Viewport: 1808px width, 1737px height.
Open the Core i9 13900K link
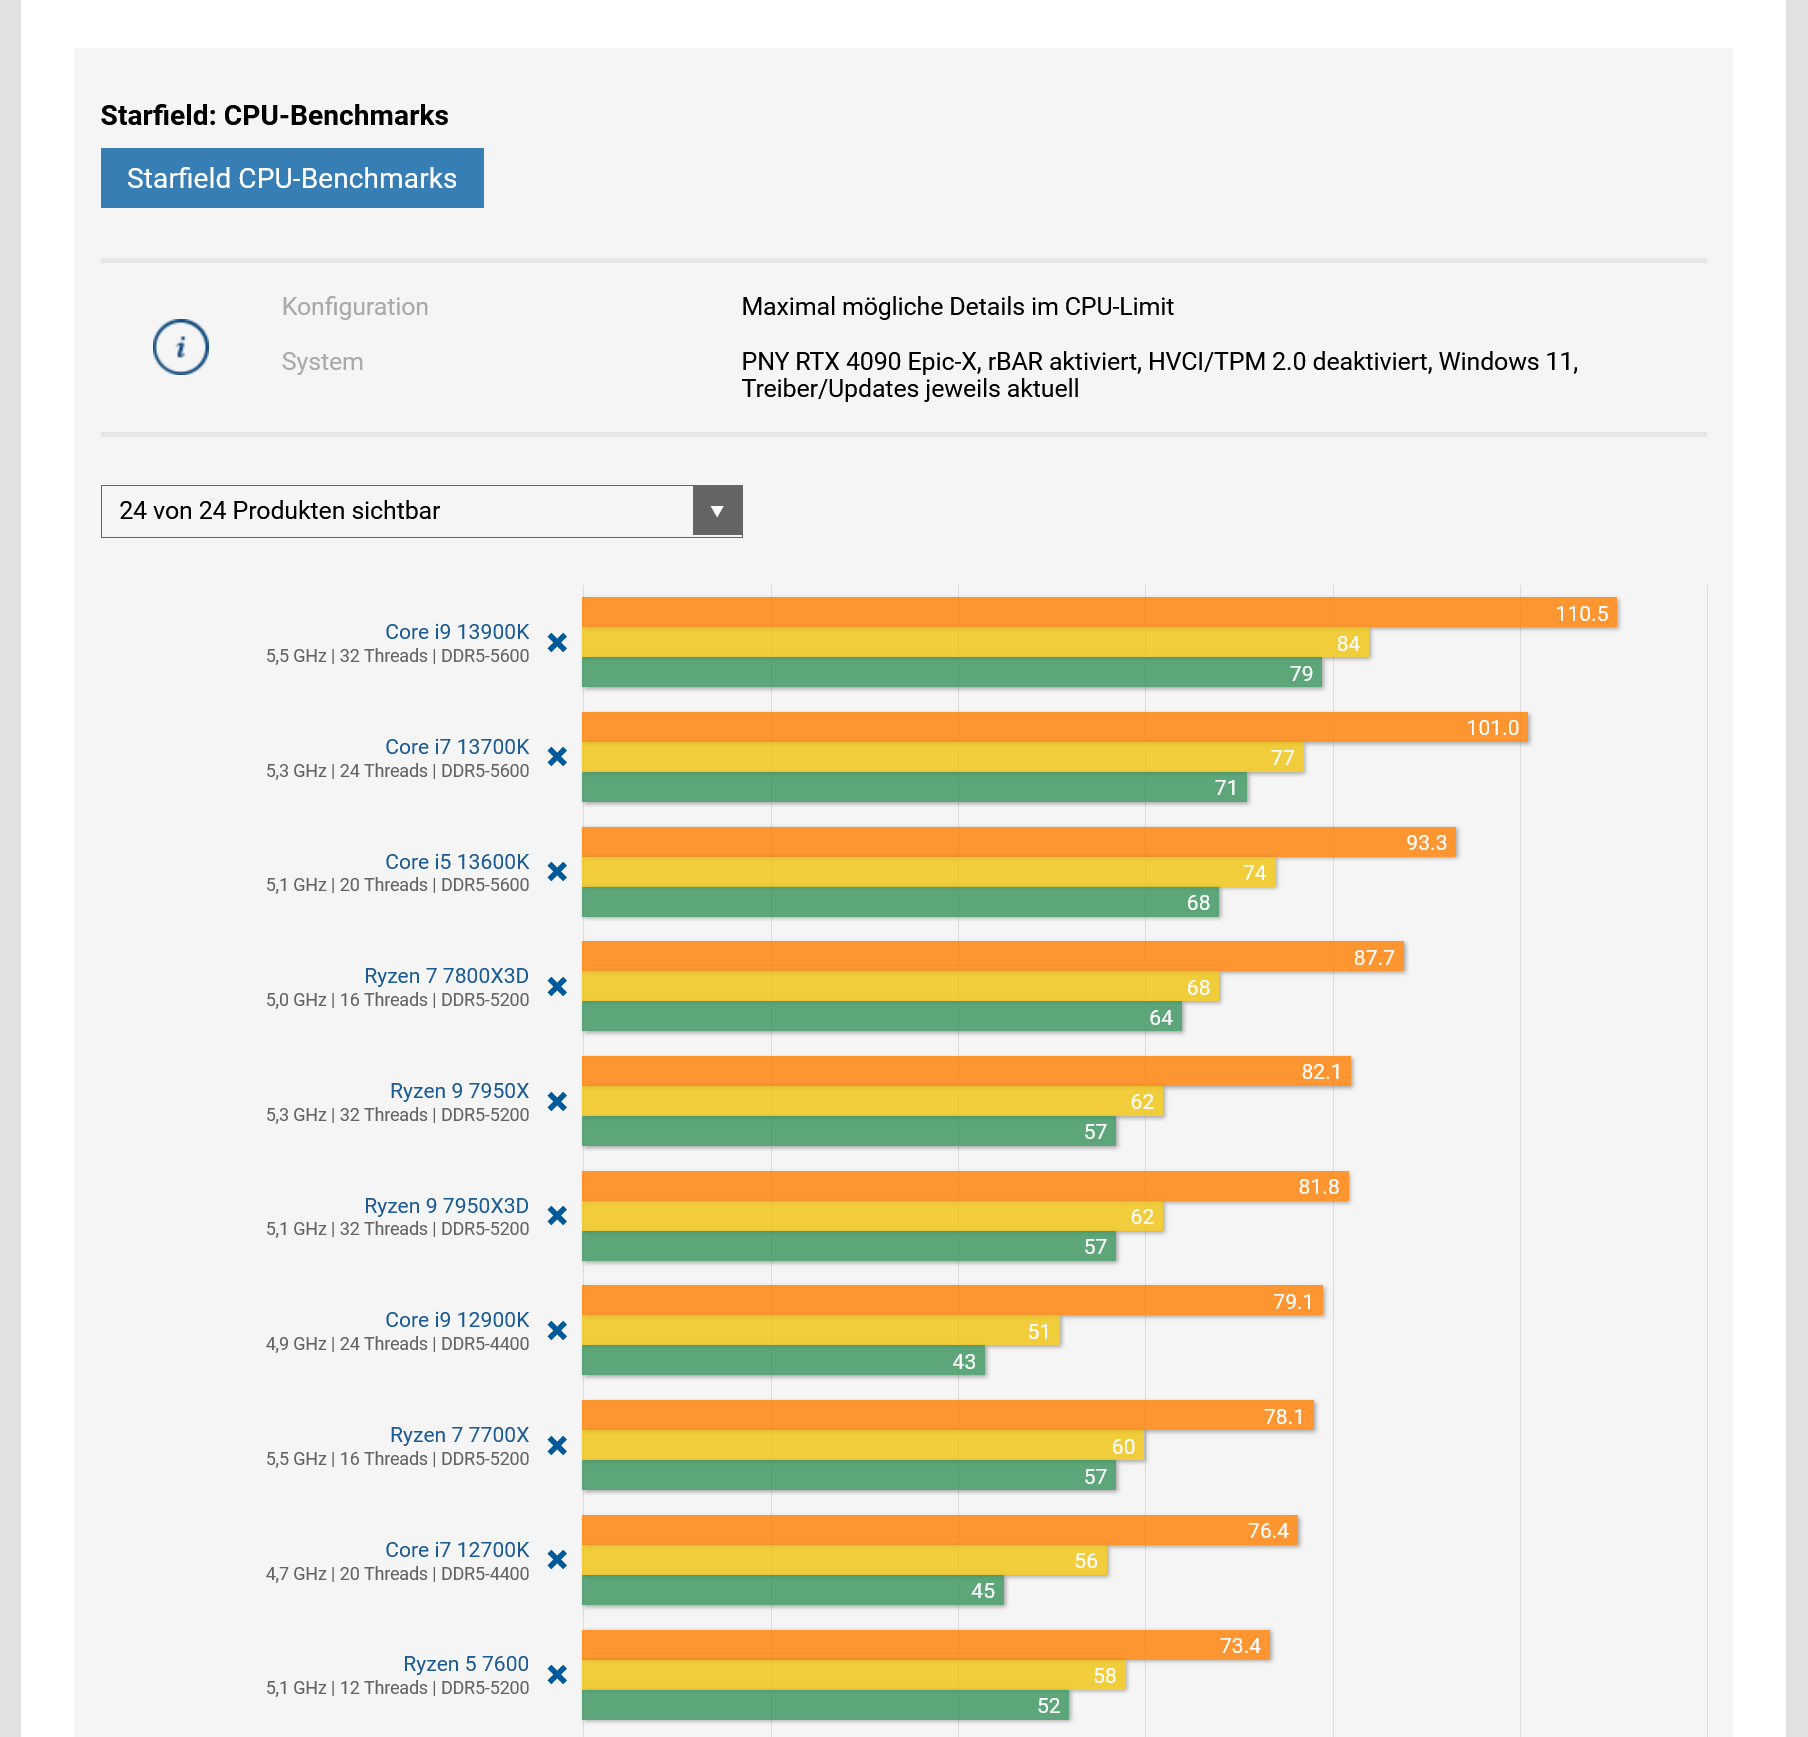point(457,632)
